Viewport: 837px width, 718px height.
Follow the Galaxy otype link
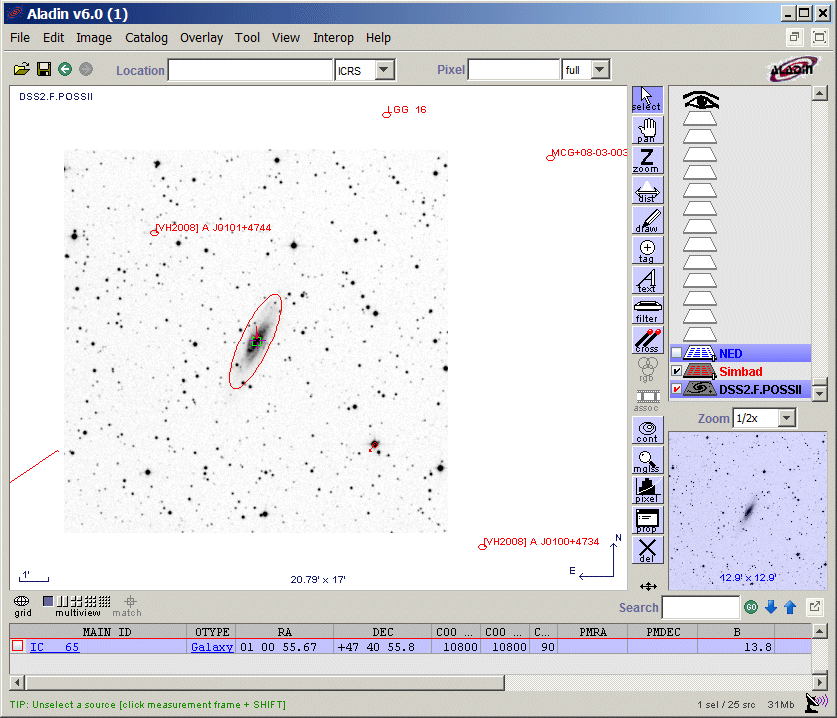212,647
